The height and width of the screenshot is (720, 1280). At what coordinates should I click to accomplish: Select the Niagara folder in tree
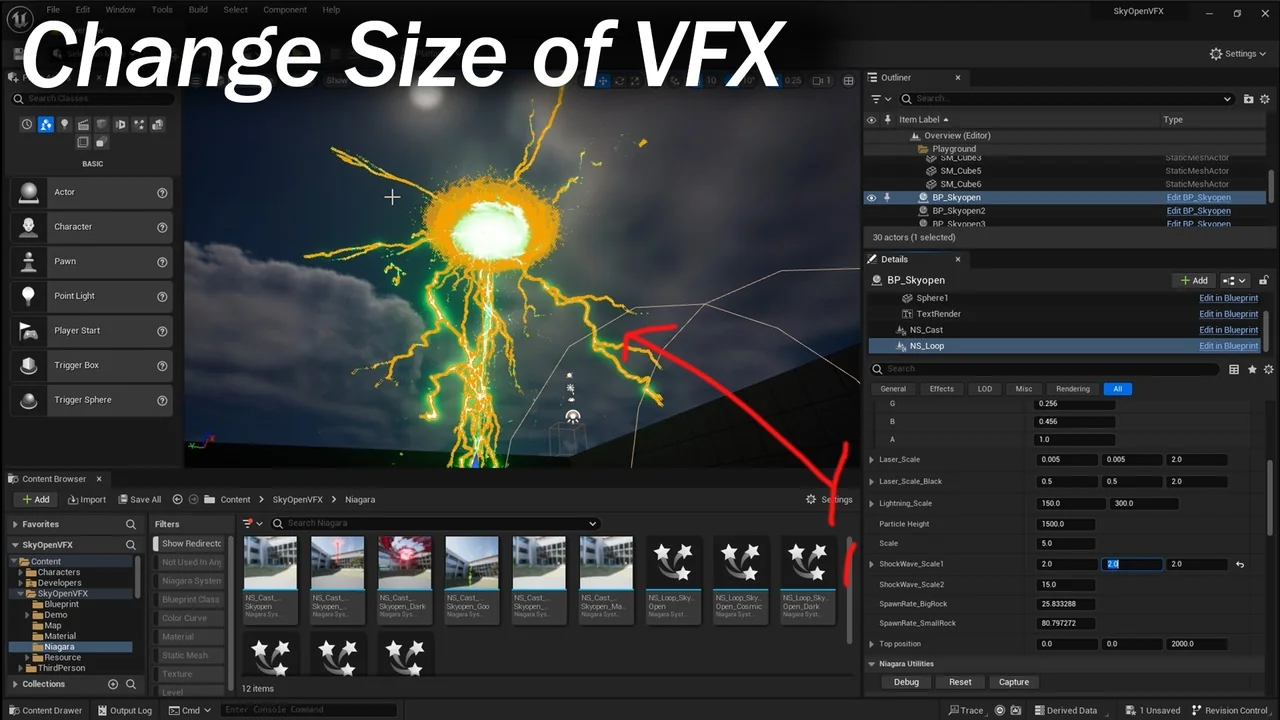59,647
